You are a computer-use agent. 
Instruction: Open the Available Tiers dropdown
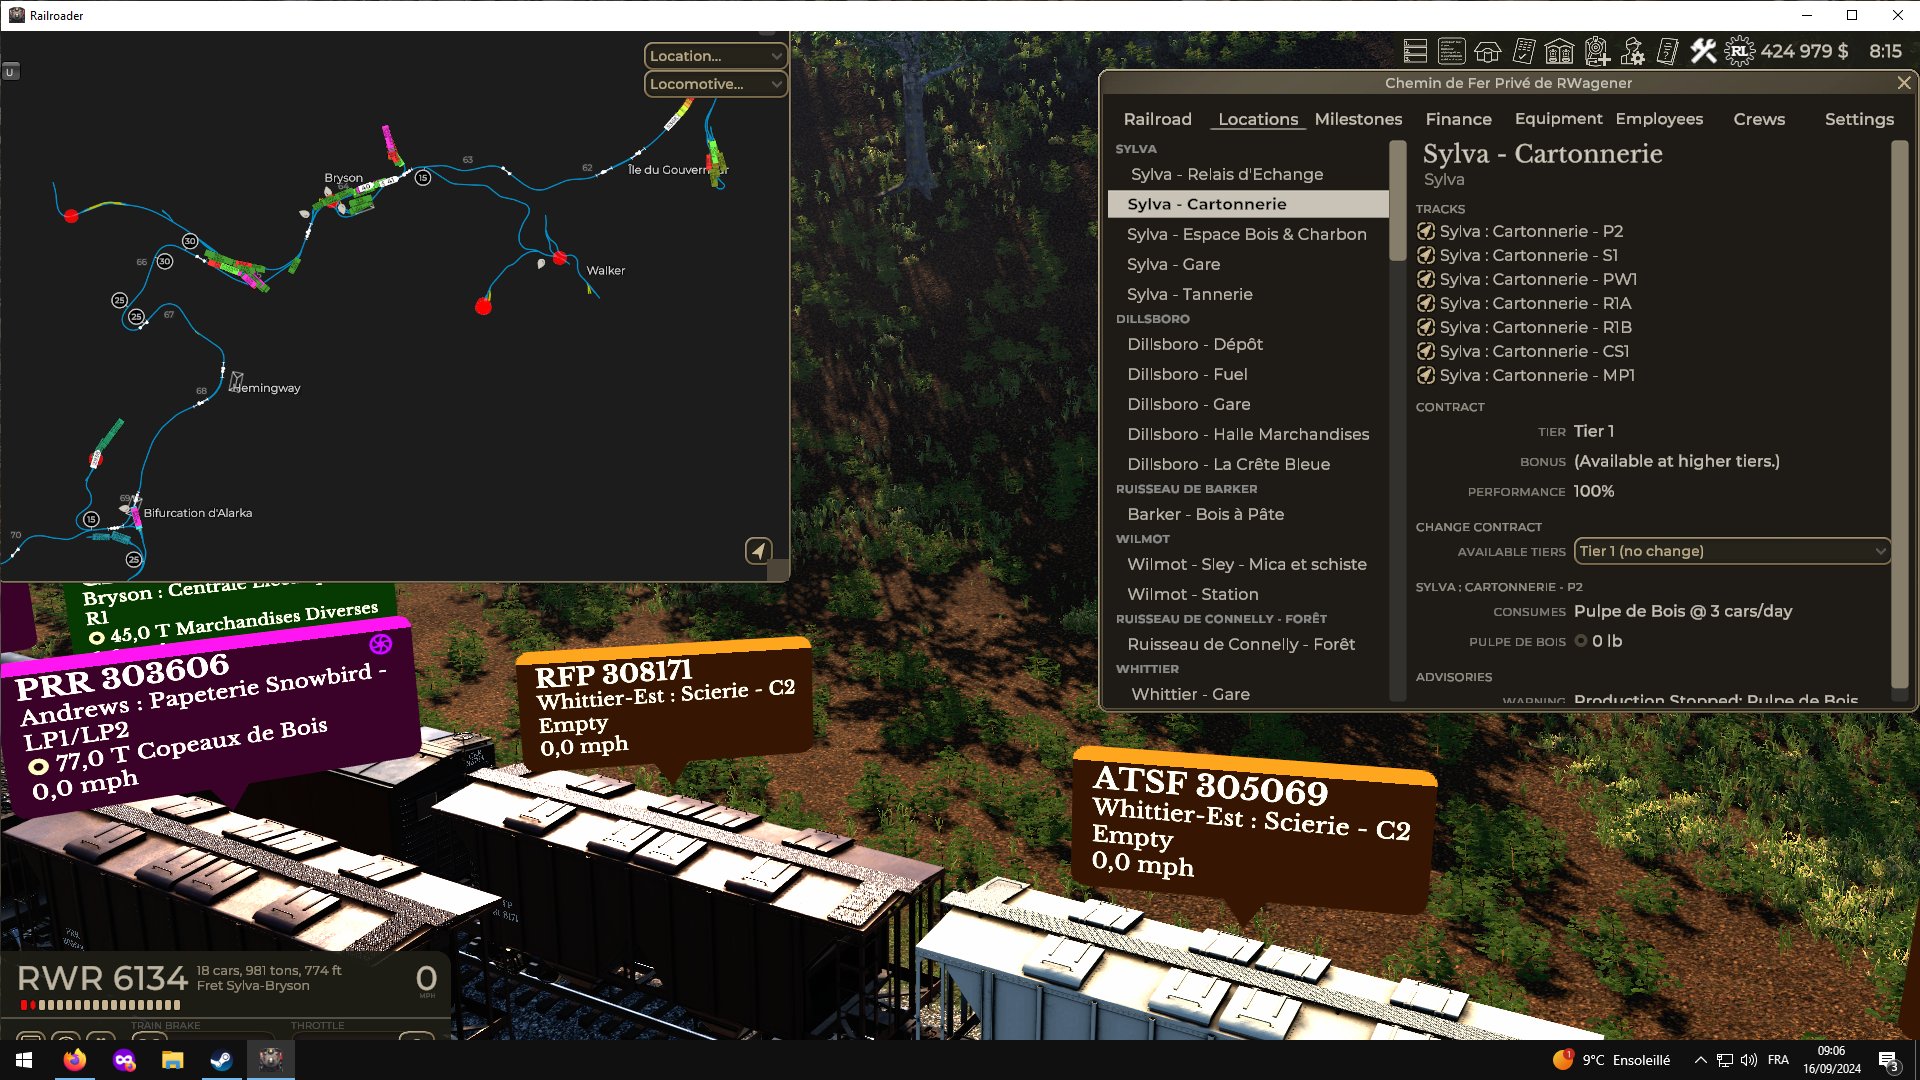coord(1731,551)
